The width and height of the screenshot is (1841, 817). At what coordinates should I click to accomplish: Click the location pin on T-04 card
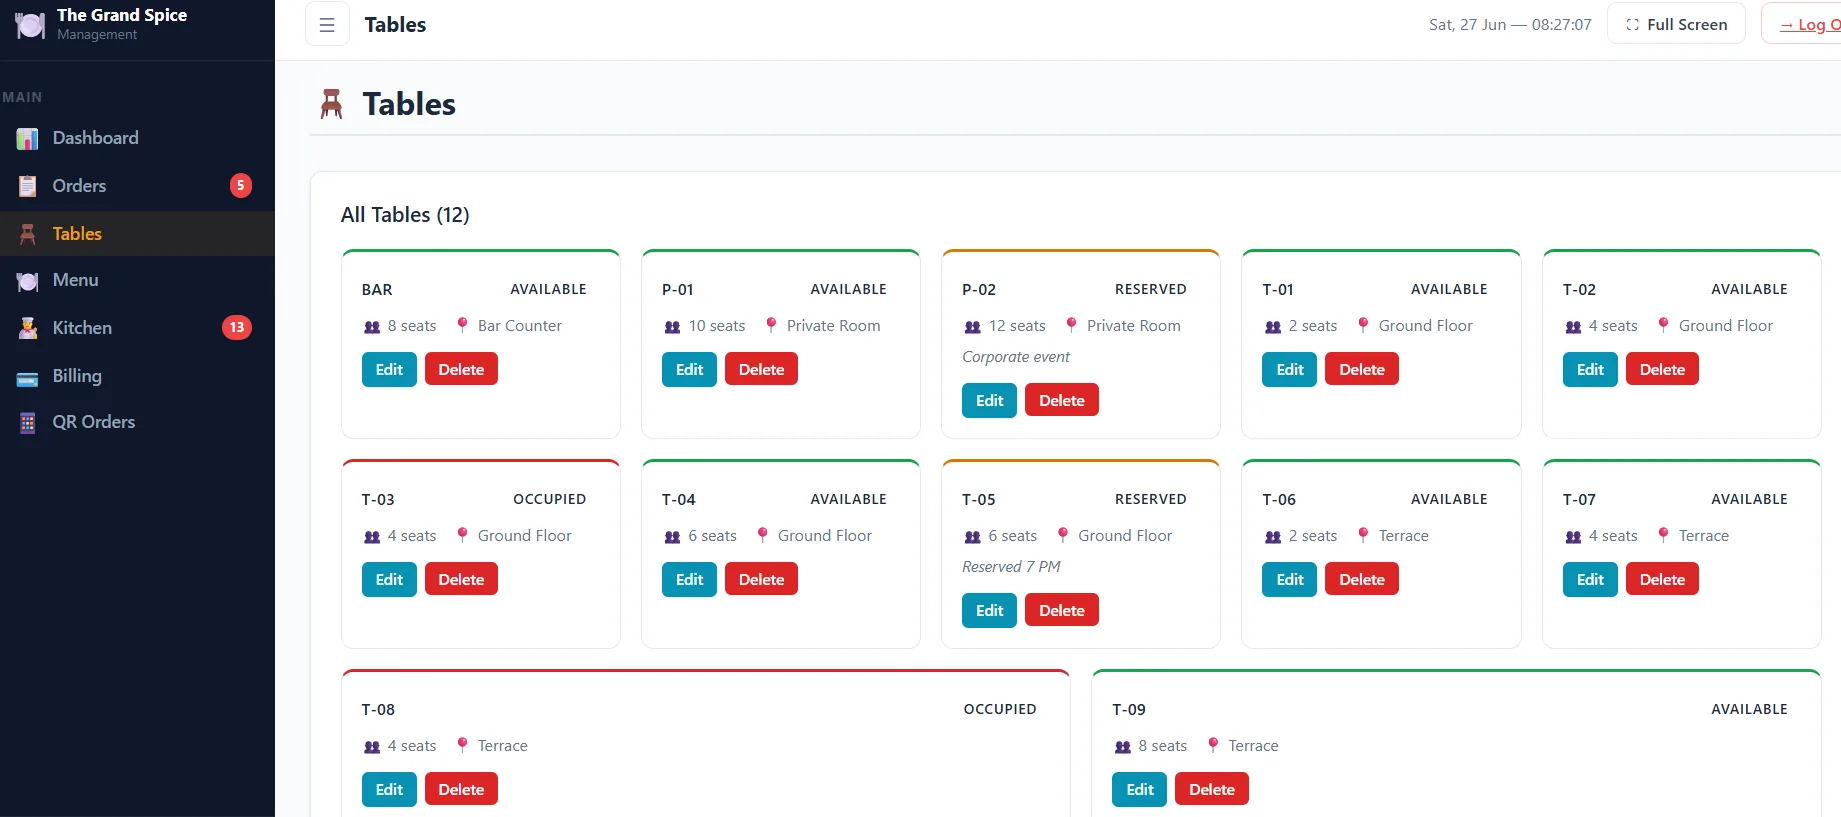[x=762, y=535]
